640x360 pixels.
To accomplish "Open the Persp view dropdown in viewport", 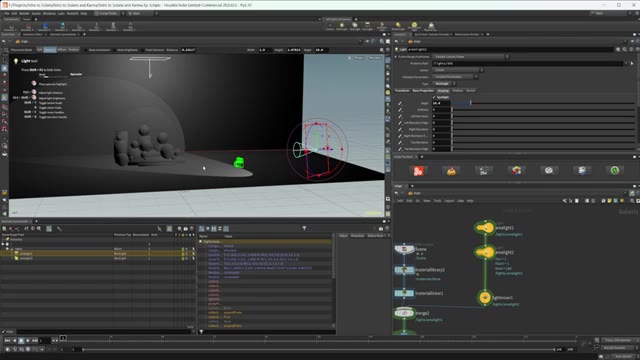I will pyautogui.click(x=358, y=58).
